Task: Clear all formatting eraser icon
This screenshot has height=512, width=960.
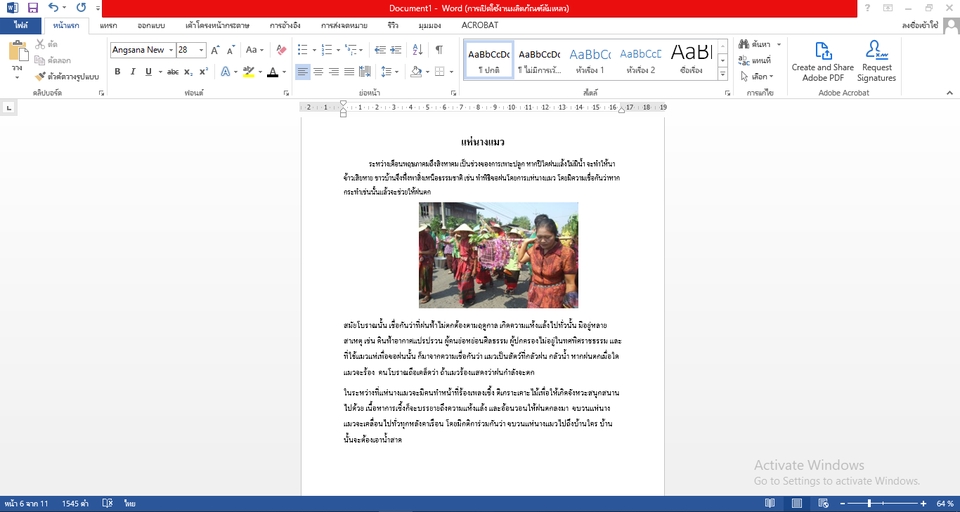Action: click(281, 50)
